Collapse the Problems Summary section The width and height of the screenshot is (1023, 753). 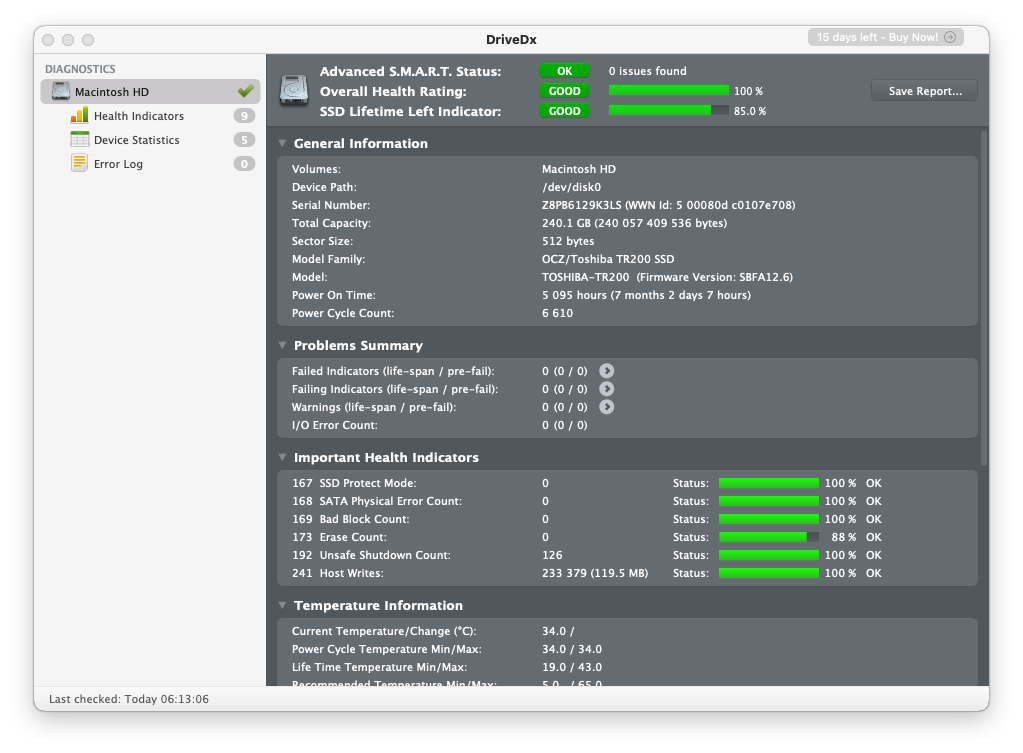[283, 346]
